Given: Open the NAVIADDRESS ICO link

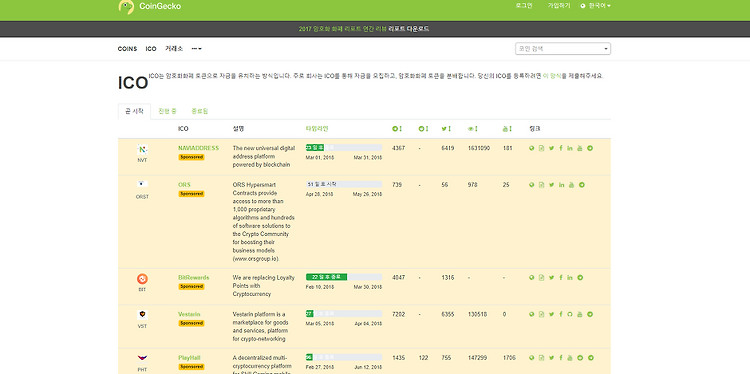Looking at the screenshot, I should [x=198, y=148].
